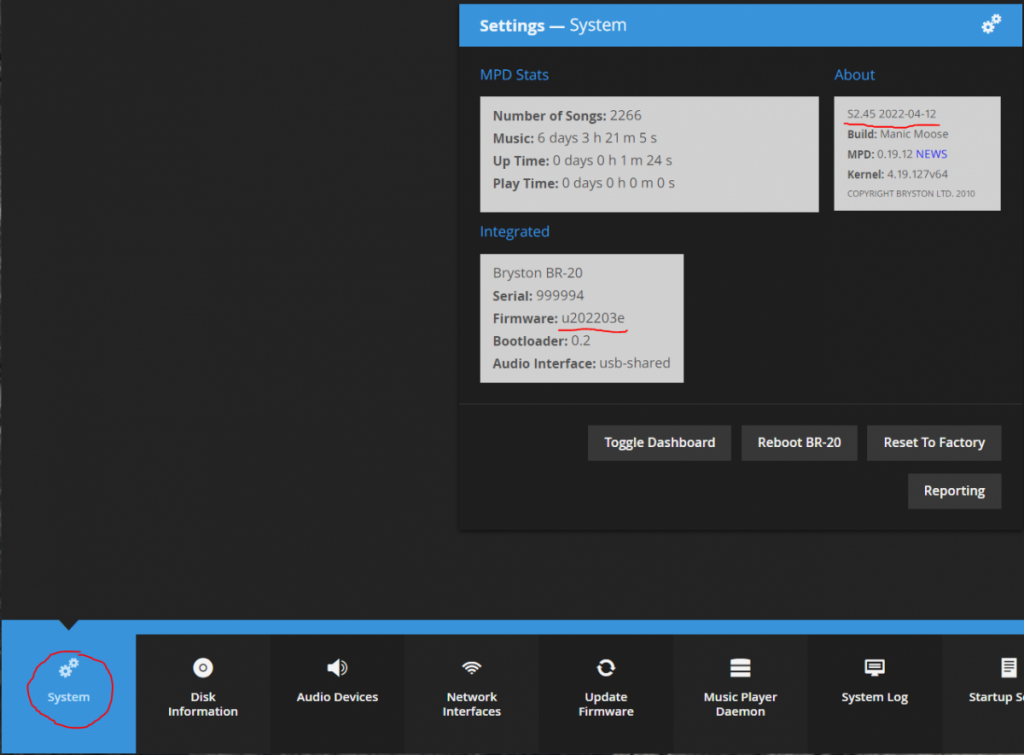Screen dimensions: 1024x755
Task: Select Update Firmware menu label
Action: coord(606,704)
